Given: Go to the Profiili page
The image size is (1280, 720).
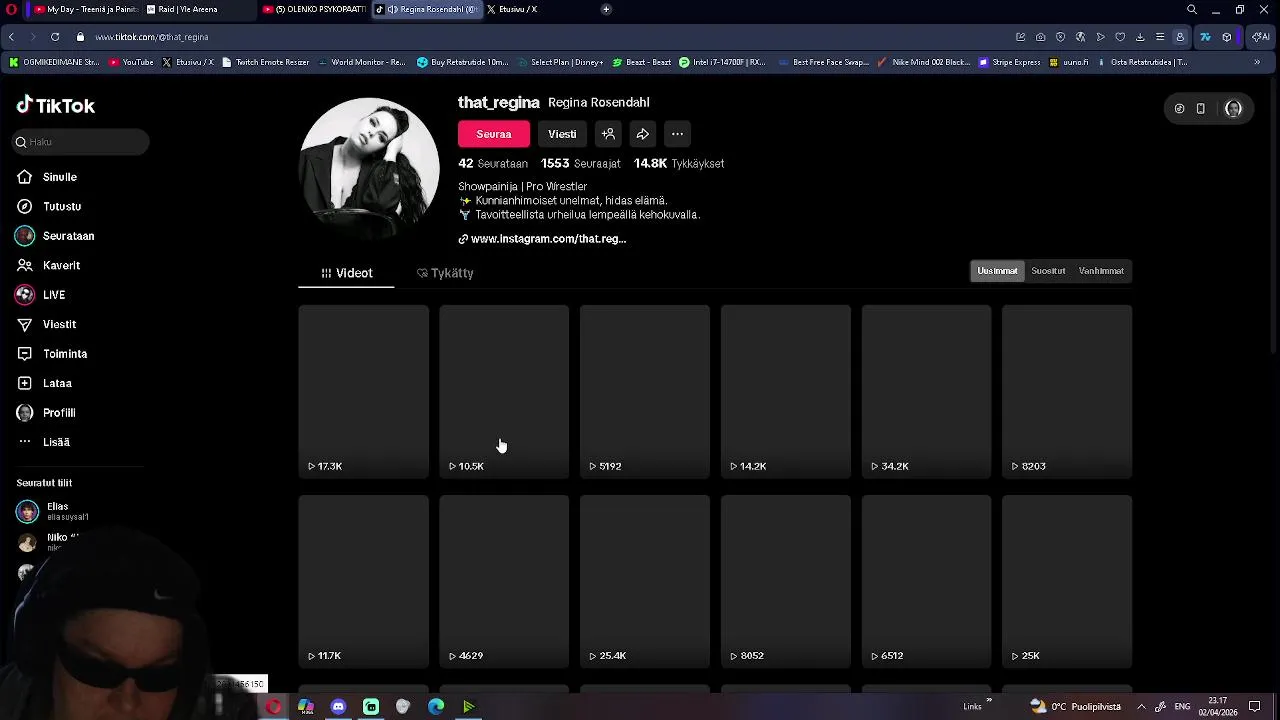Looking at the screenshot, I should 47,413.
